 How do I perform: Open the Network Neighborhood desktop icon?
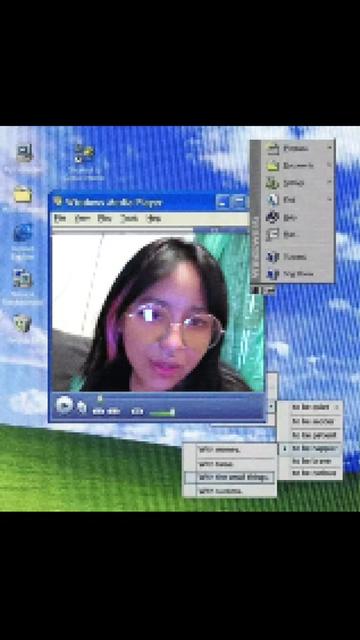22,279
